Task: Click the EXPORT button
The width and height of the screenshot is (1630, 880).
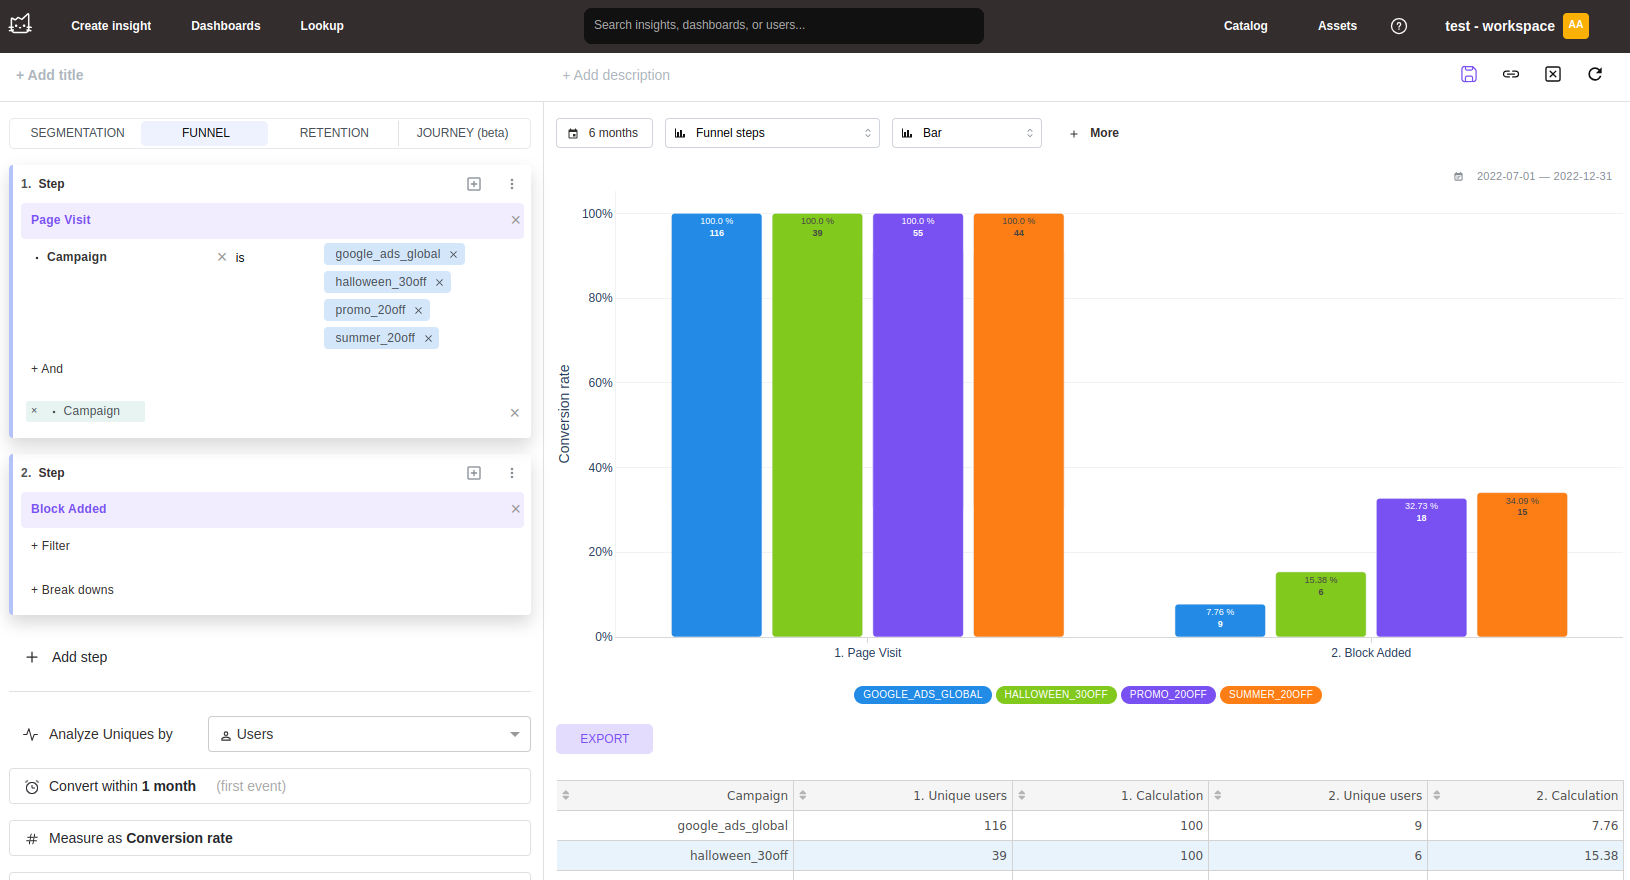Action: [604, 739]
